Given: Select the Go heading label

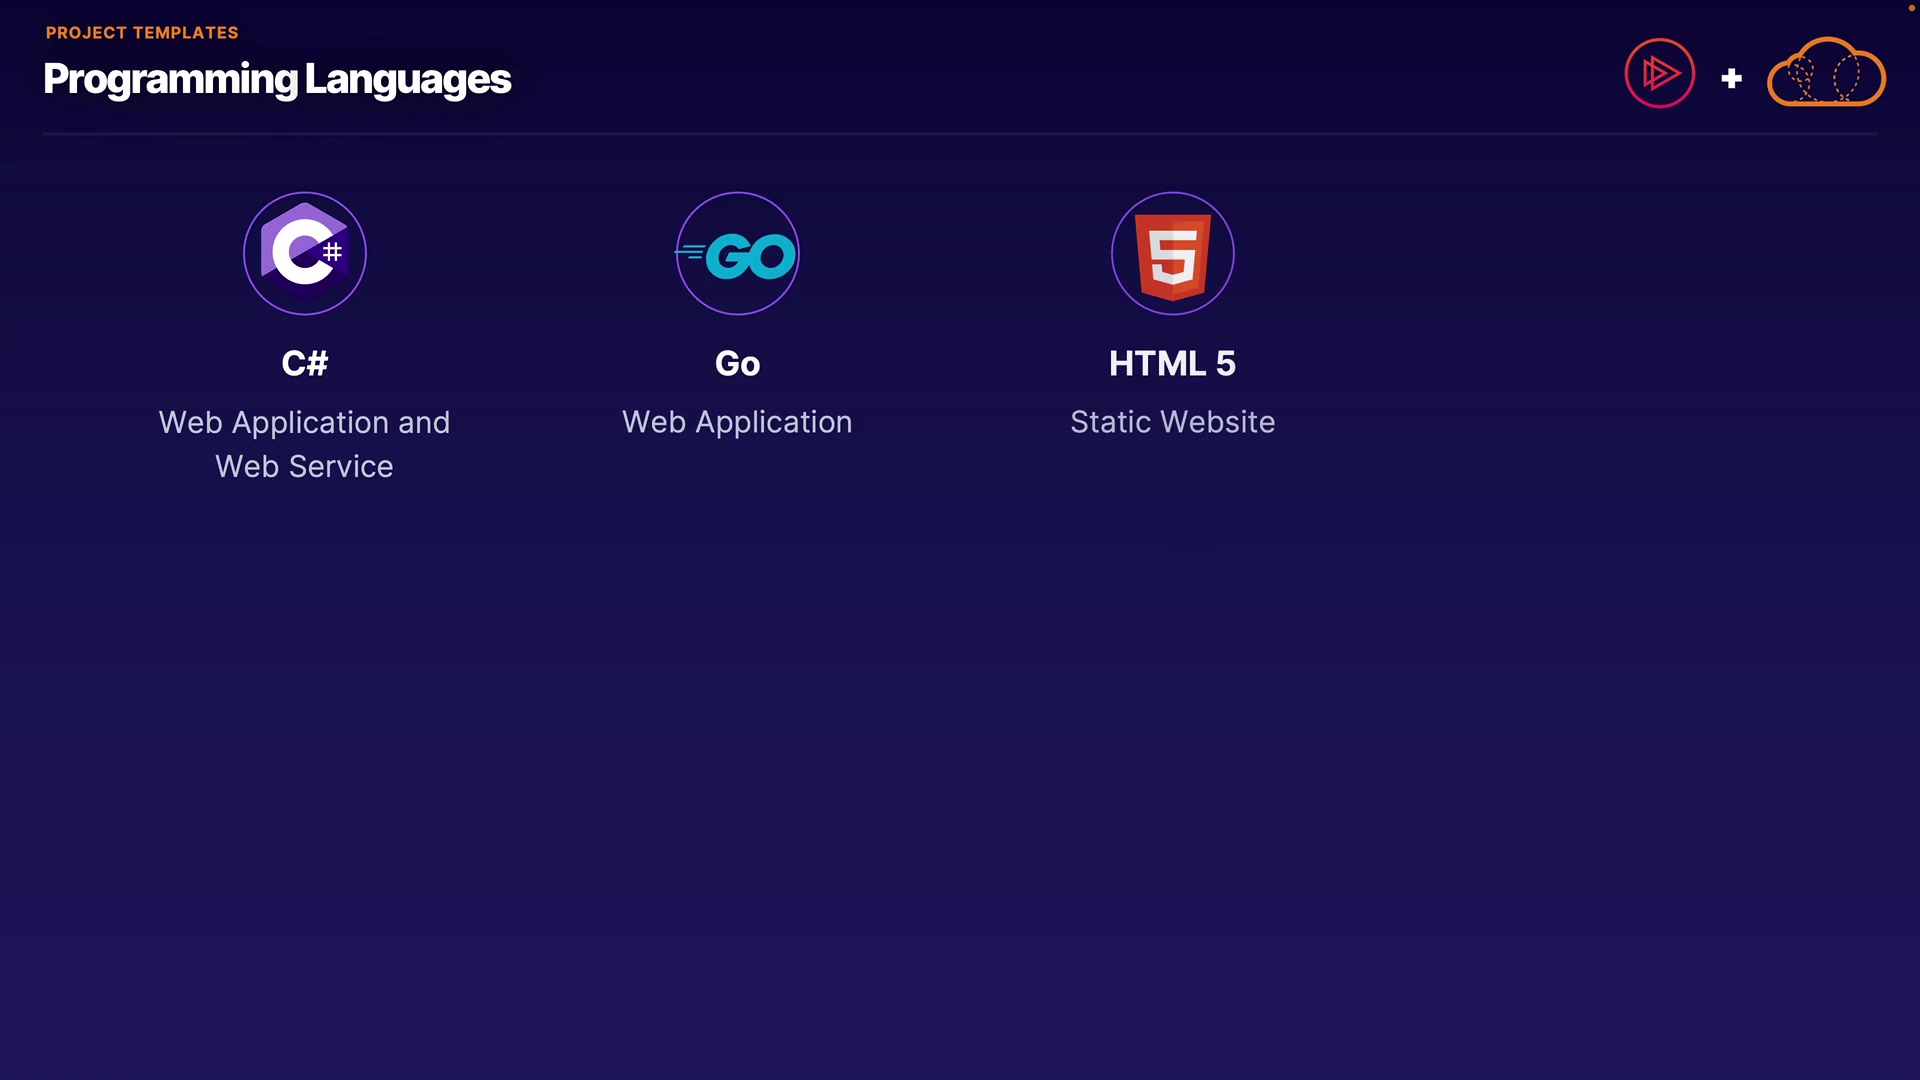Looking at the screenshot, I should click(737, 363).
